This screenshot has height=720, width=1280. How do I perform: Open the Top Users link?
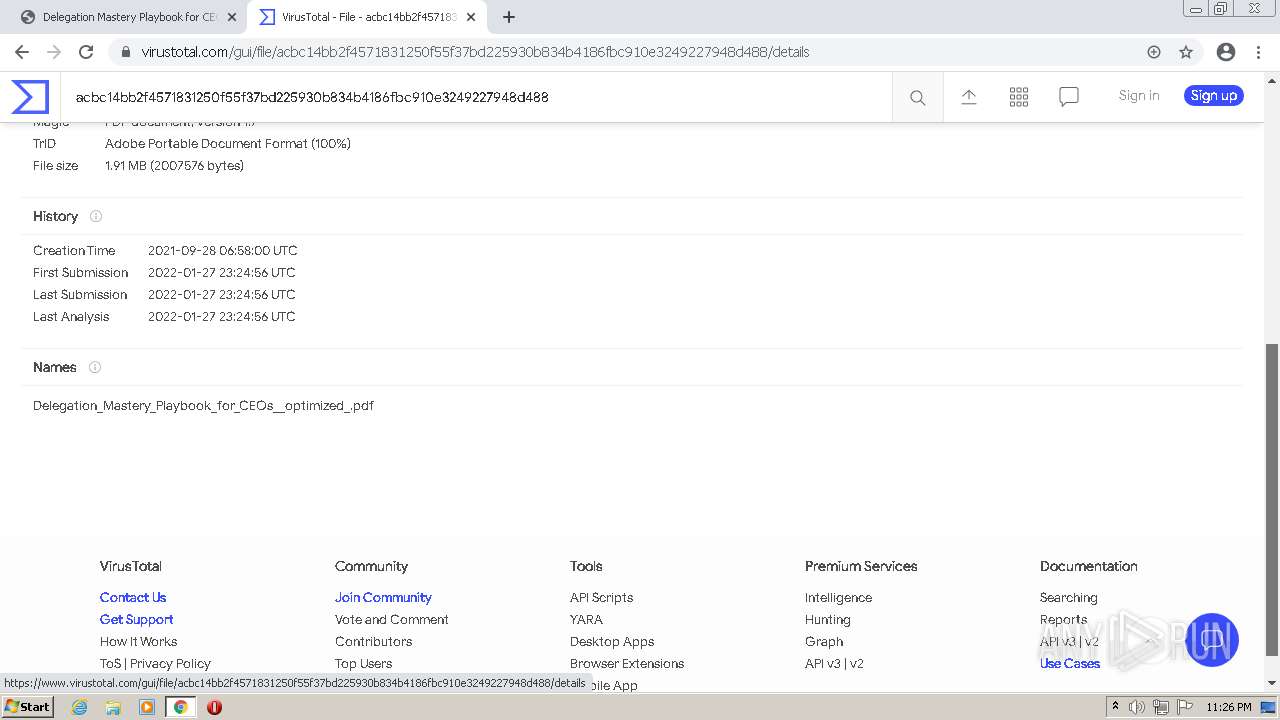(364, 663)
